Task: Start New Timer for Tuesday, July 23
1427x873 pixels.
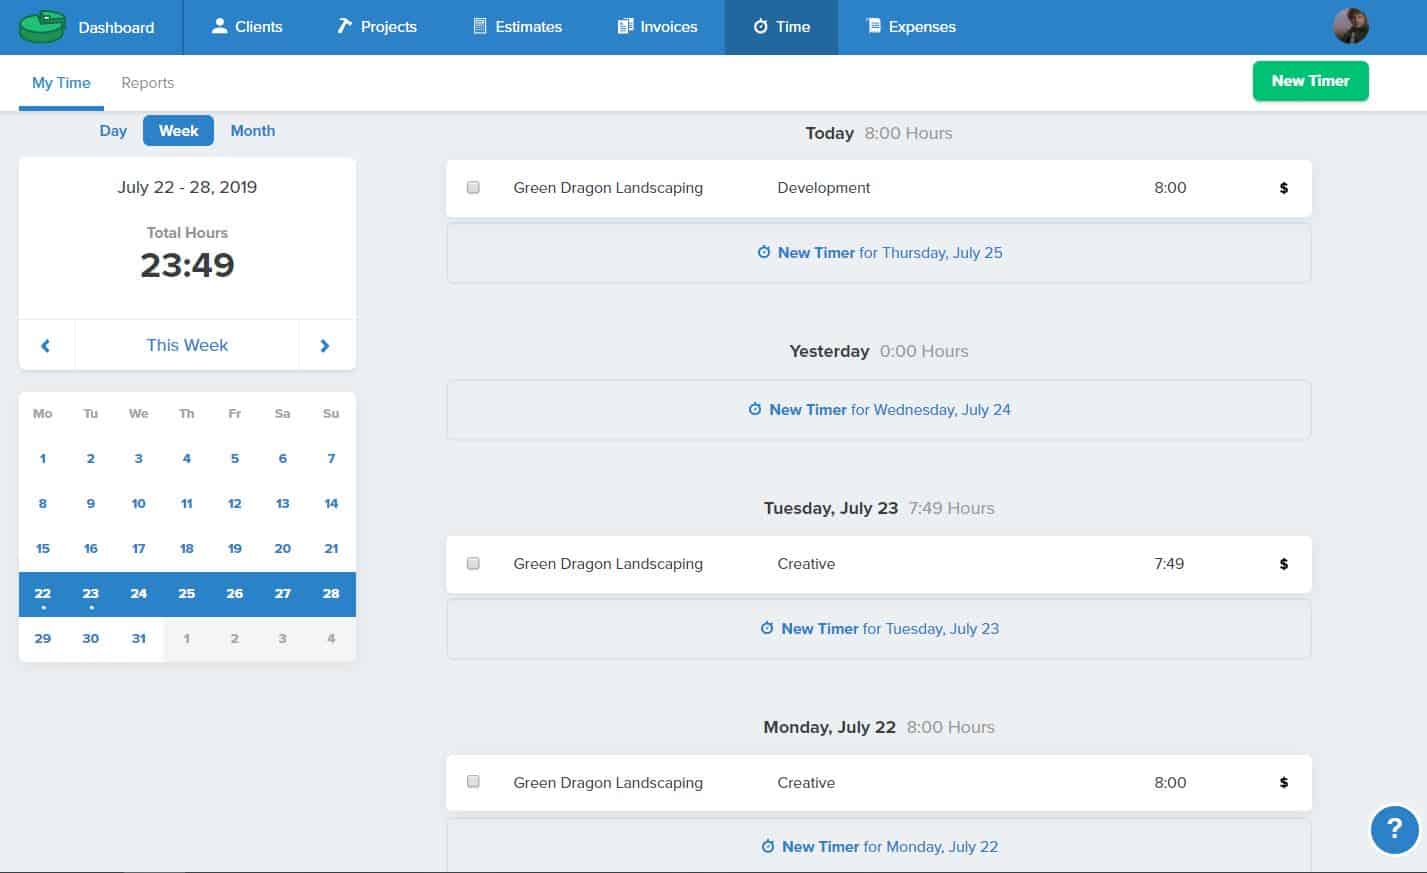Action: 878,629
